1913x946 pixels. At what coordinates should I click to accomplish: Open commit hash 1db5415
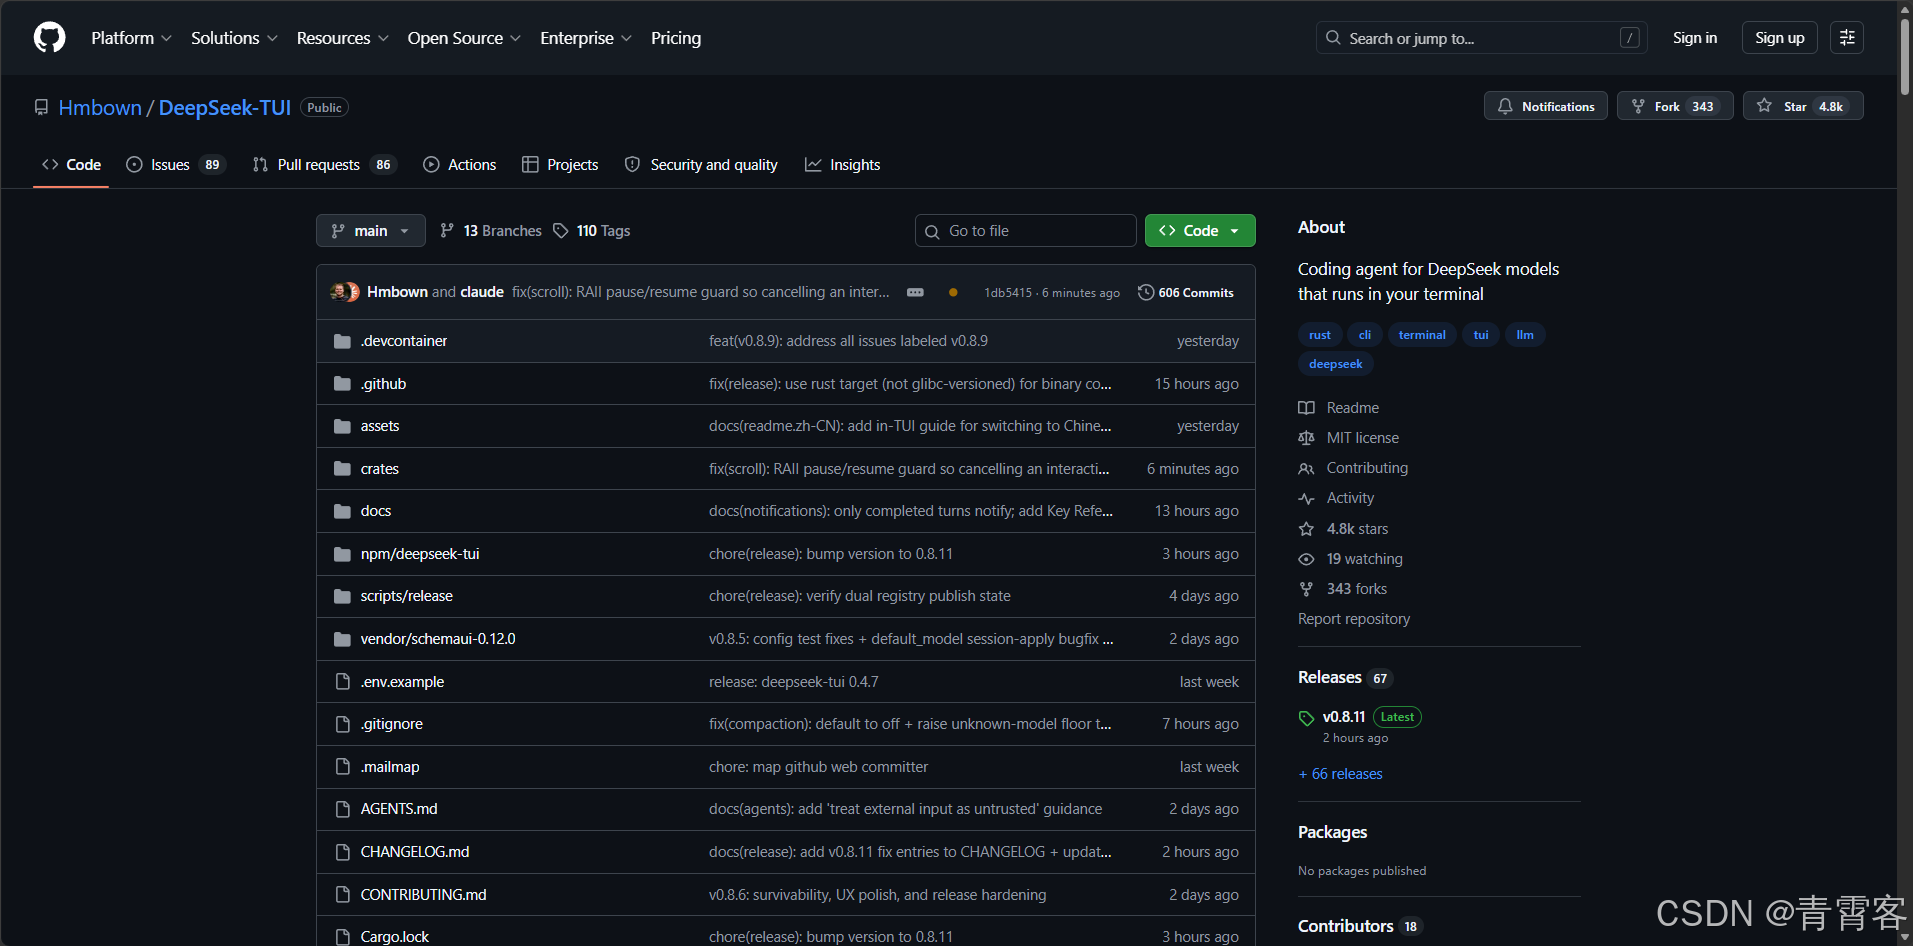click(1008, 293)
